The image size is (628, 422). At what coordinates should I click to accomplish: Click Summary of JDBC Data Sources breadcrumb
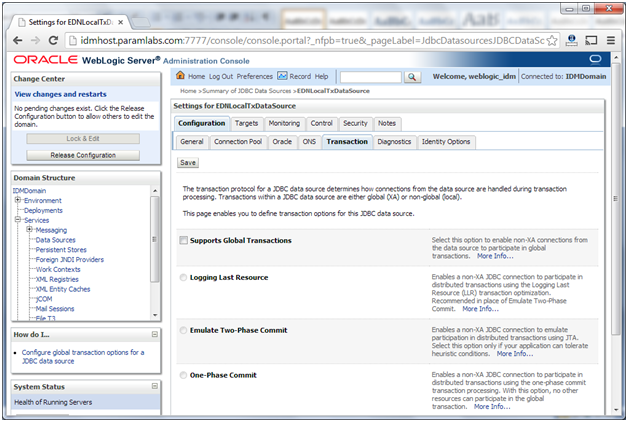coord(247,91)
